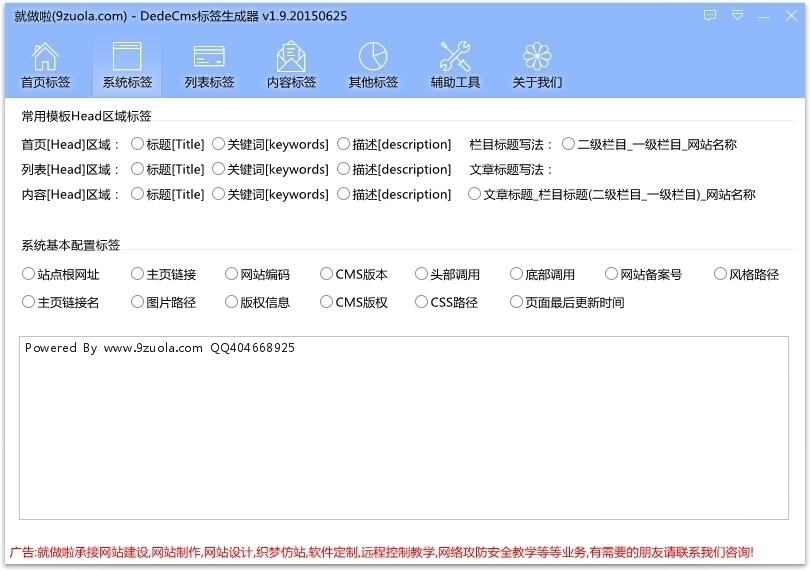810x570 pixels.
Task: Click the feedback chat icon in title bar
Action: [710, 16]
